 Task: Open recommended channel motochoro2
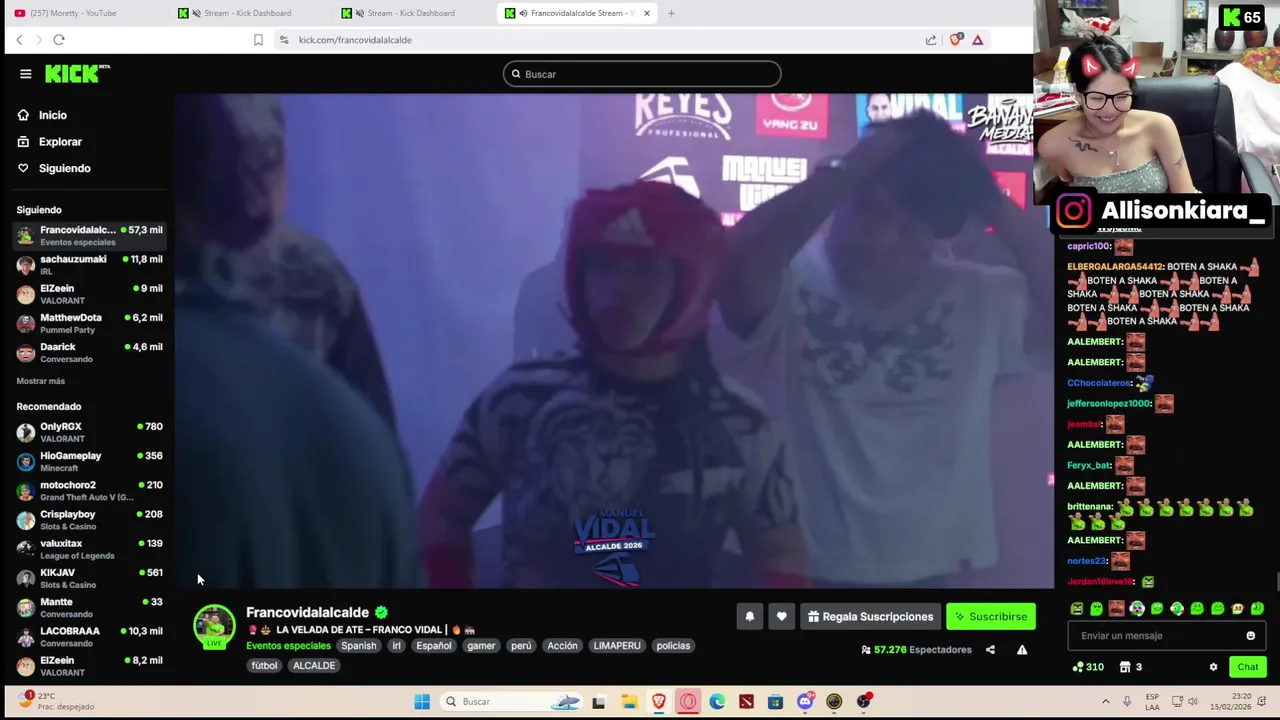click(x=89, y=490)
